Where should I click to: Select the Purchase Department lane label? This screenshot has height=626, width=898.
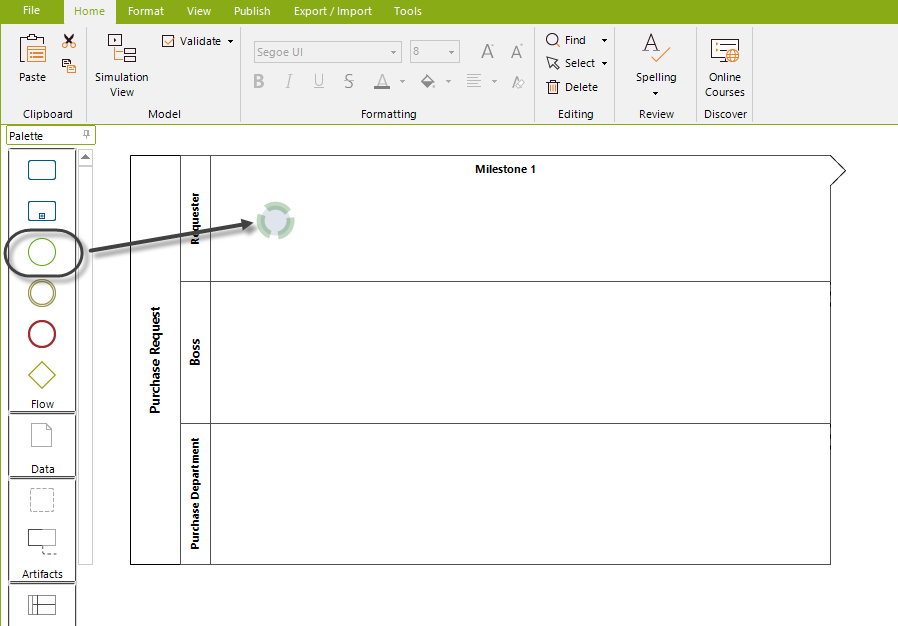[195, 494]
